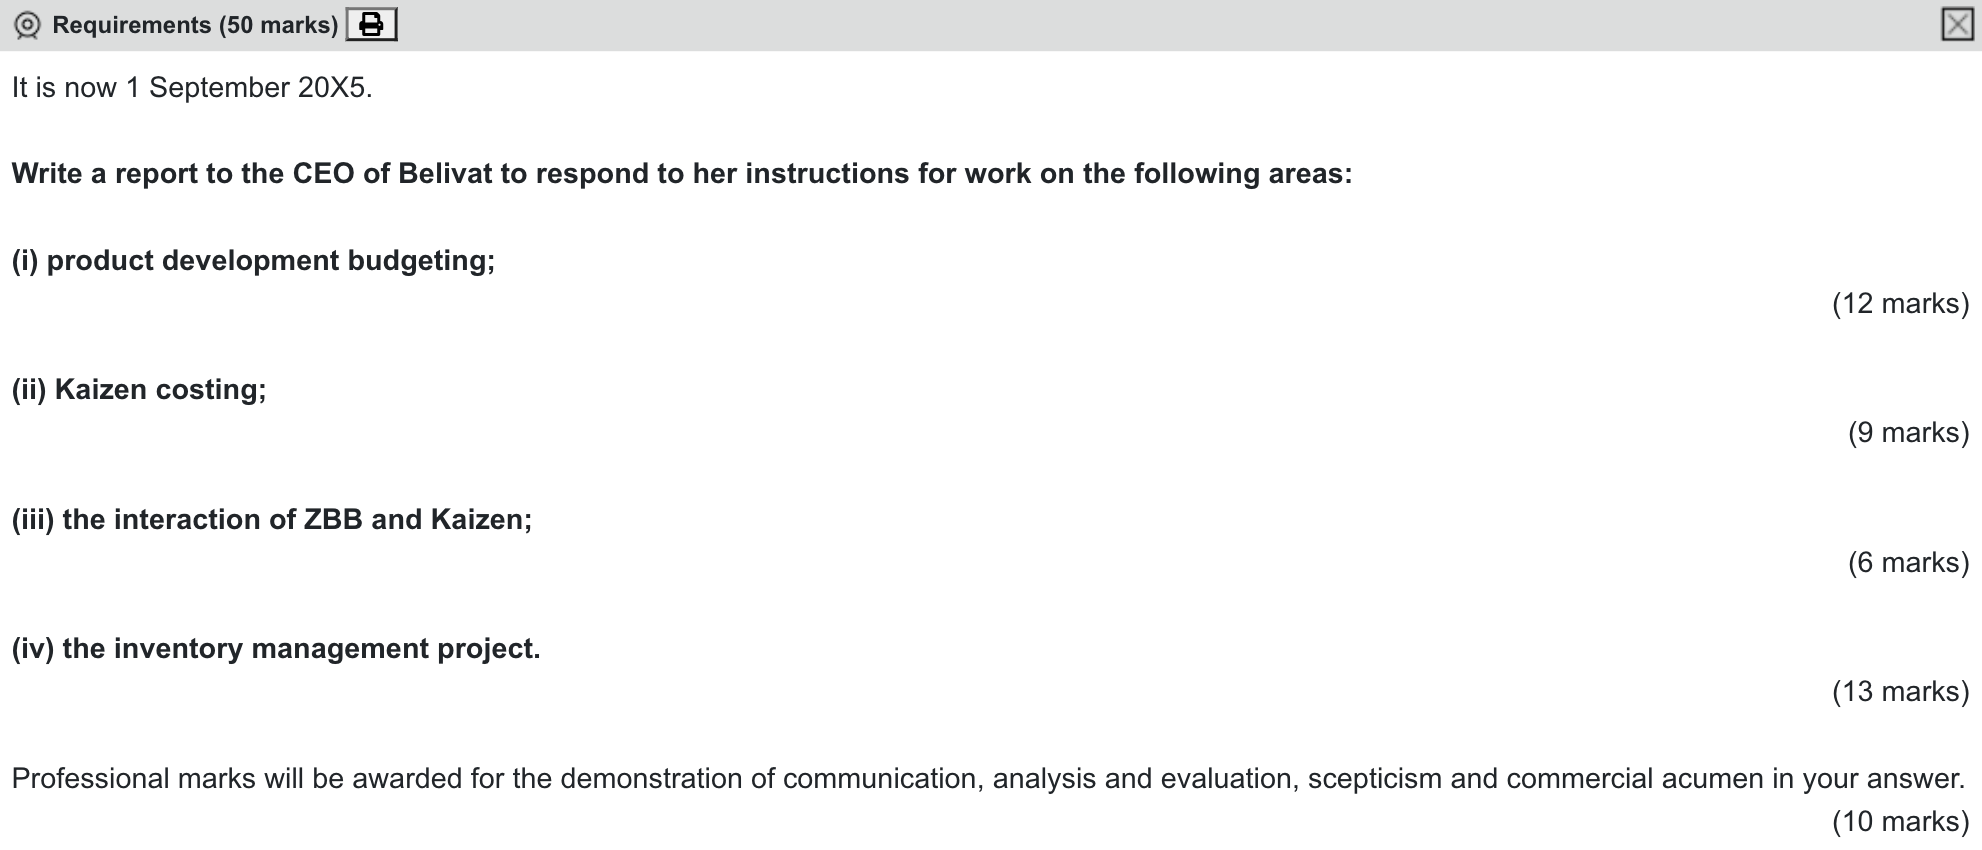Click the (13 marks) label
The width and height of the screenshot is (1982, 850).
1900,691
